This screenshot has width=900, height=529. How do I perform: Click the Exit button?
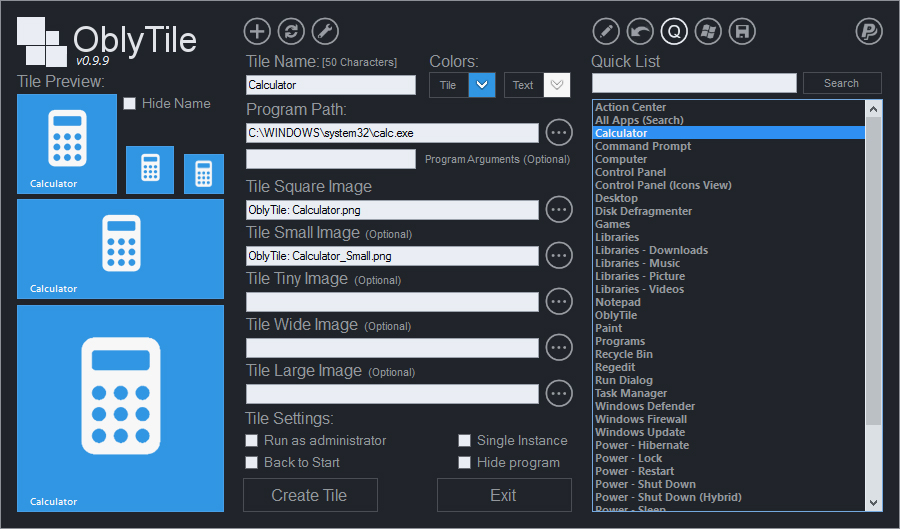coord(504,495)
